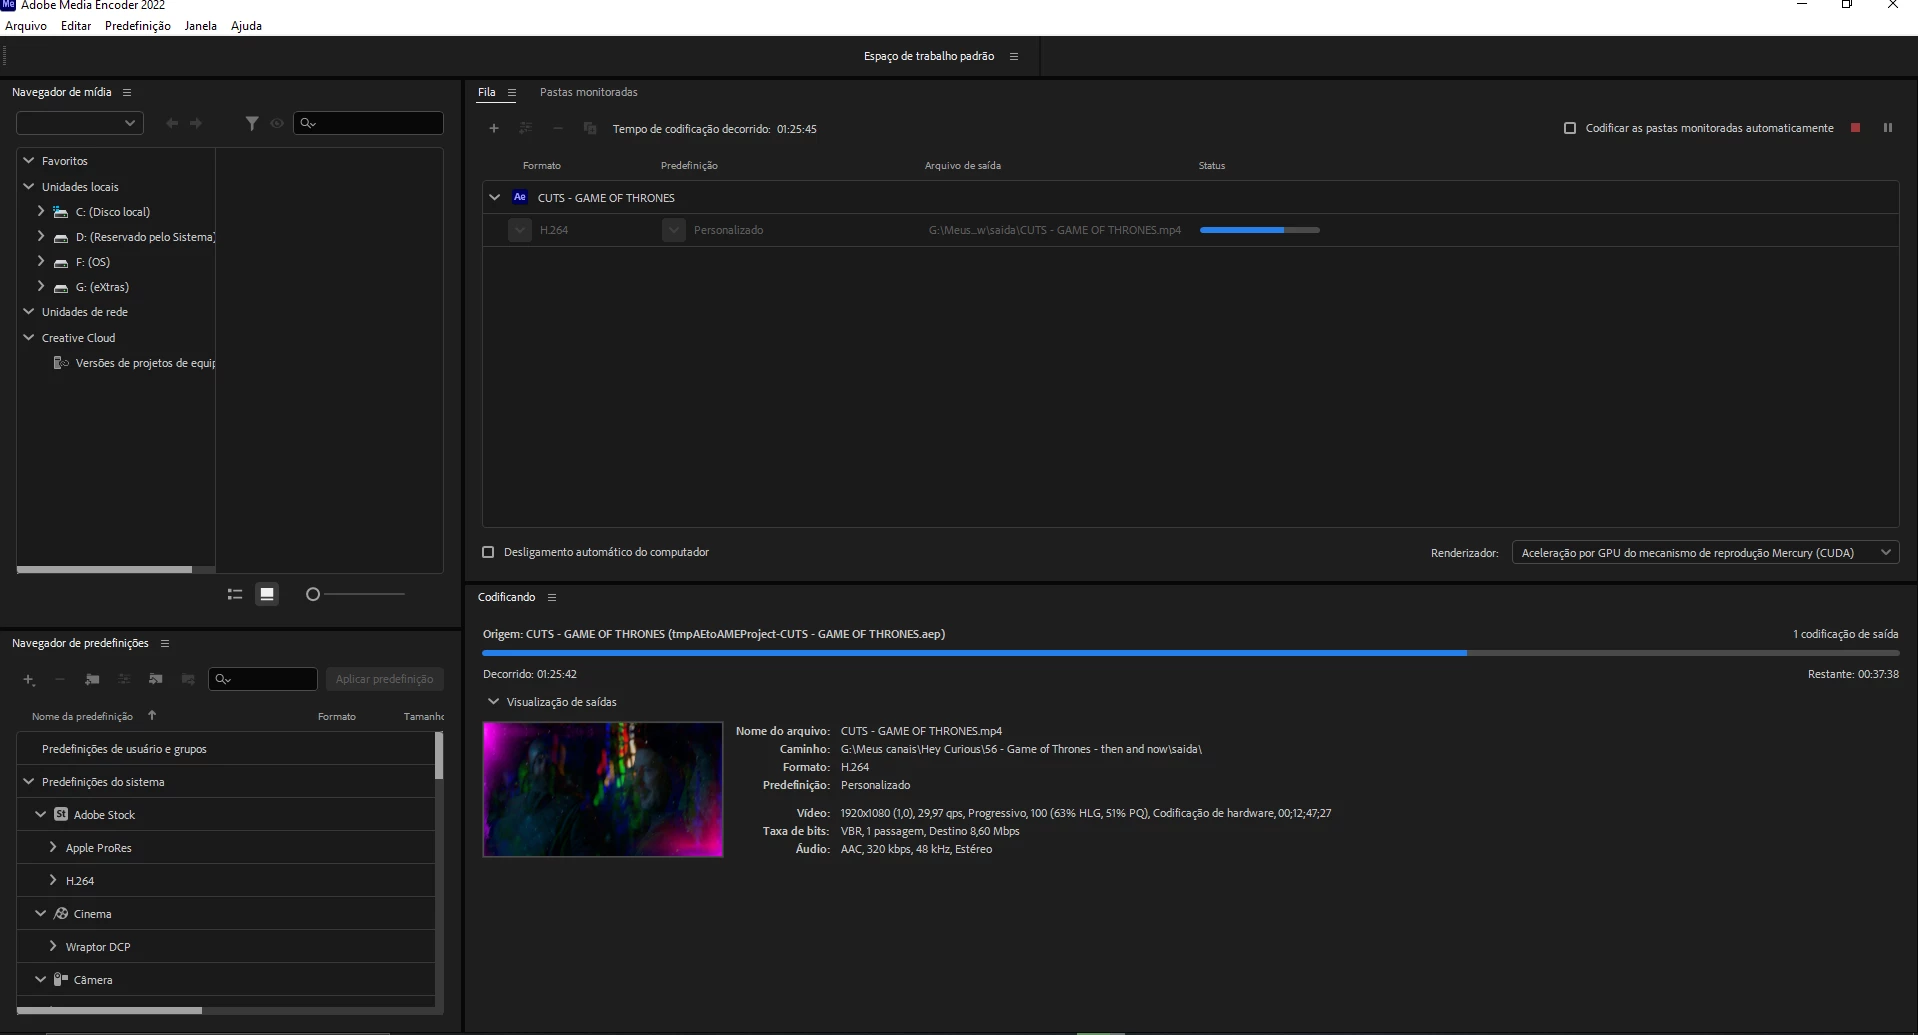1918x1035 pixels.
Task: Click the Status column header in queue
Action: pos(1212,166)
